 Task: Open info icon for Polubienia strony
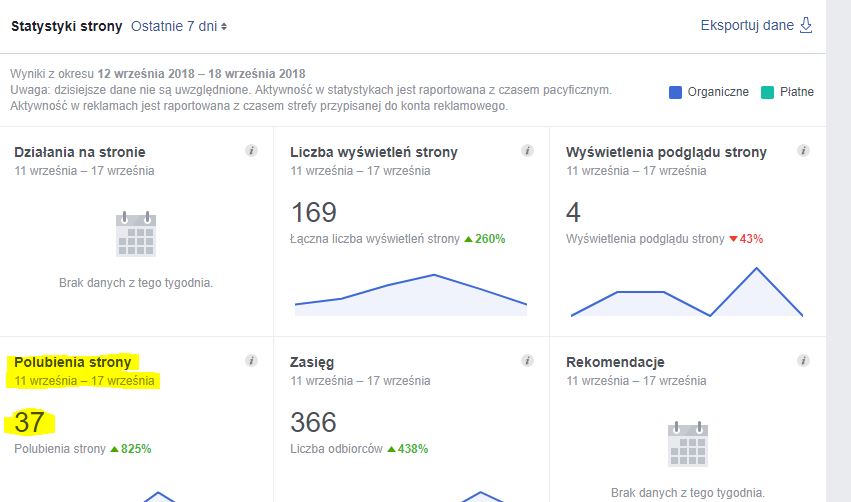251,360
